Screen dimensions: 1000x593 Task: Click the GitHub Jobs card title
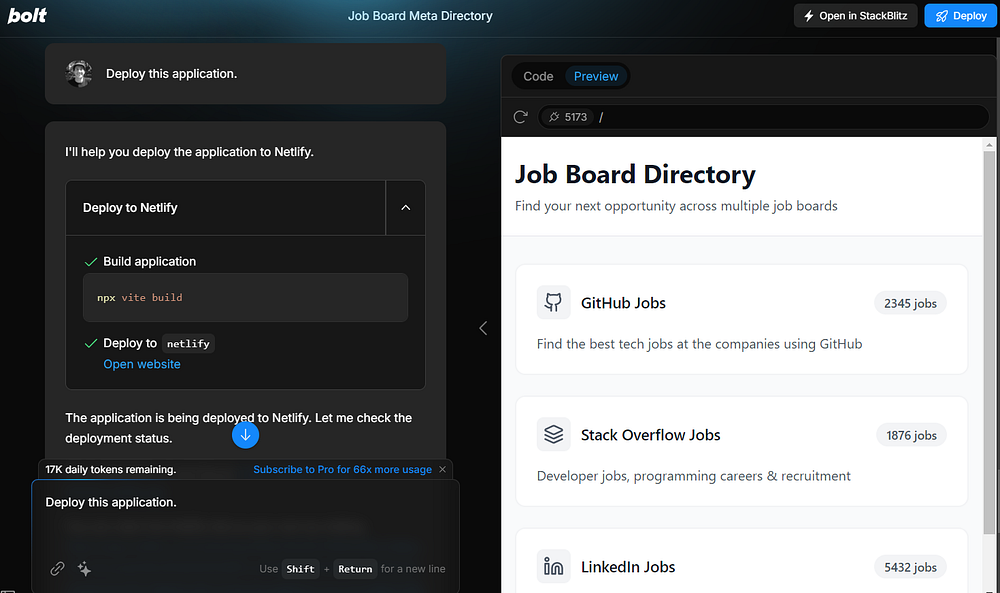pos(623,303)
